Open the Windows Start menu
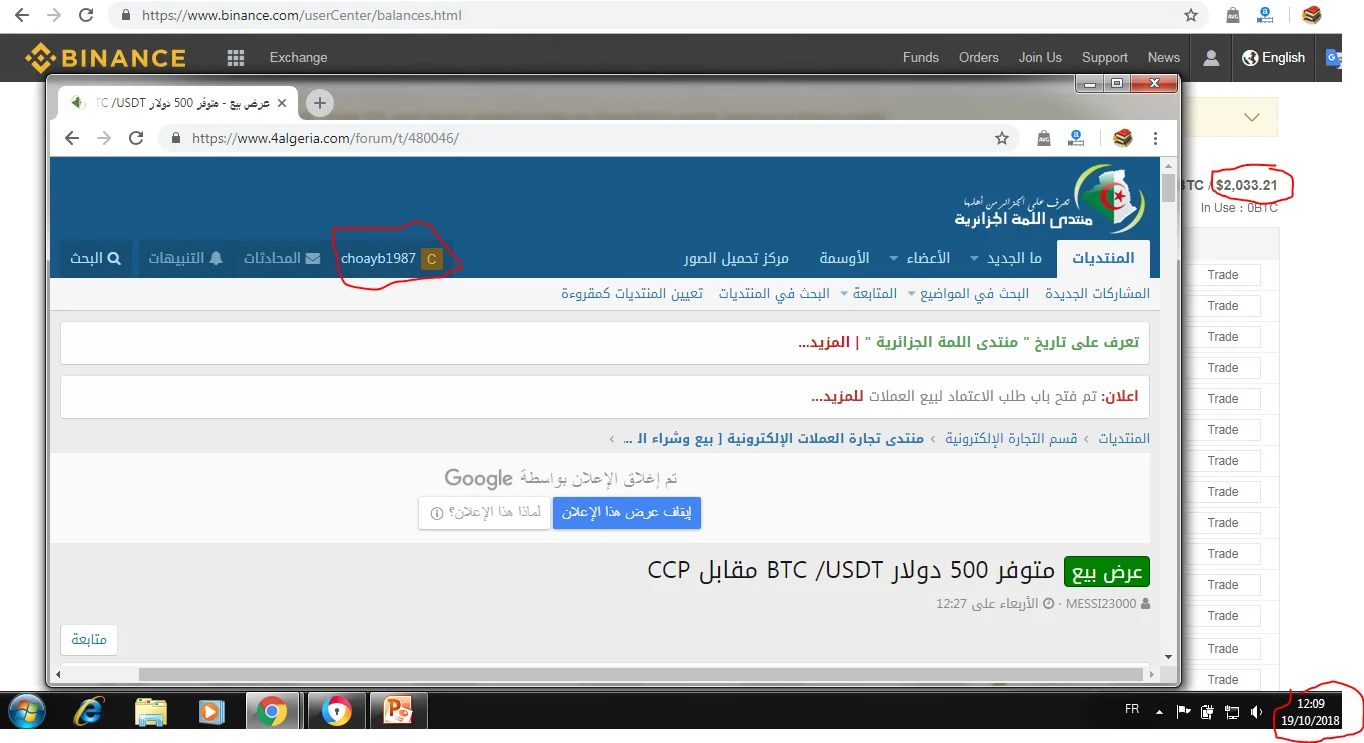Screen dimensions: 1364x743 pos(27,712)
